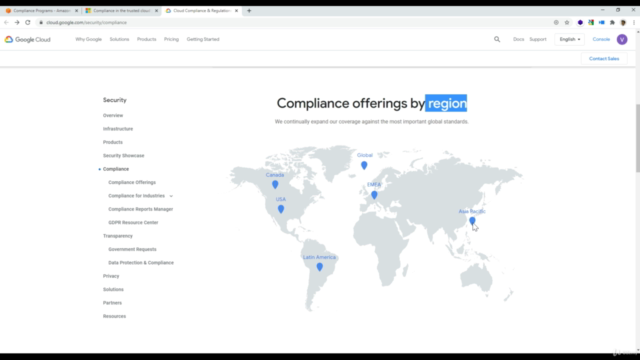This screenshot has height=360, width=640.
Task: Click the Chrome profile avatar in toolbar
Action: point(623,22)
